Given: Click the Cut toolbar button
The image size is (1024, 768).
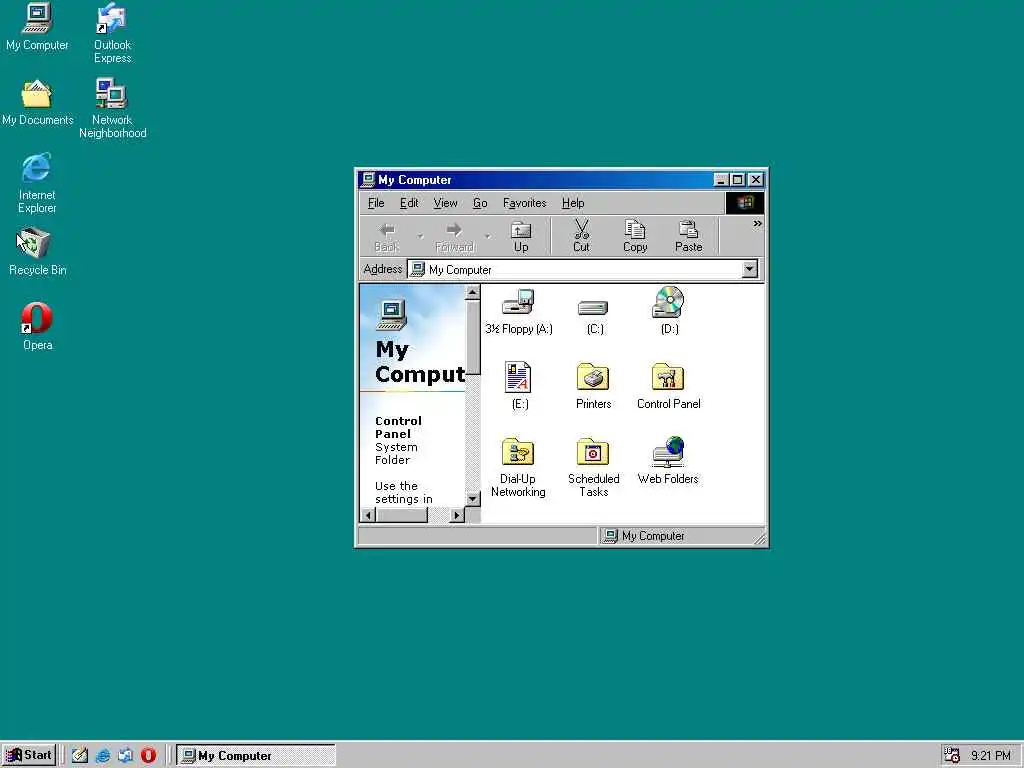Looking at the screenshot, I should pyautogui.click(x=581, y=236).
